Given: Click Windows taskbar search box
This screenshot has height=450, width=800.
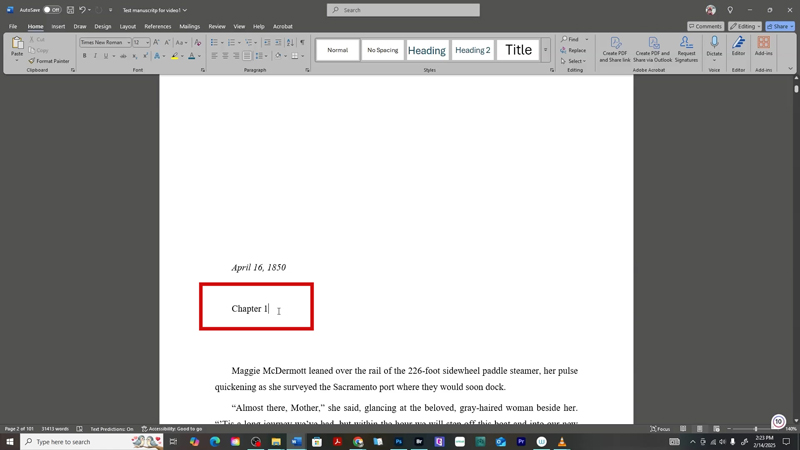Looking at the screenshot, I should point(92,441).
